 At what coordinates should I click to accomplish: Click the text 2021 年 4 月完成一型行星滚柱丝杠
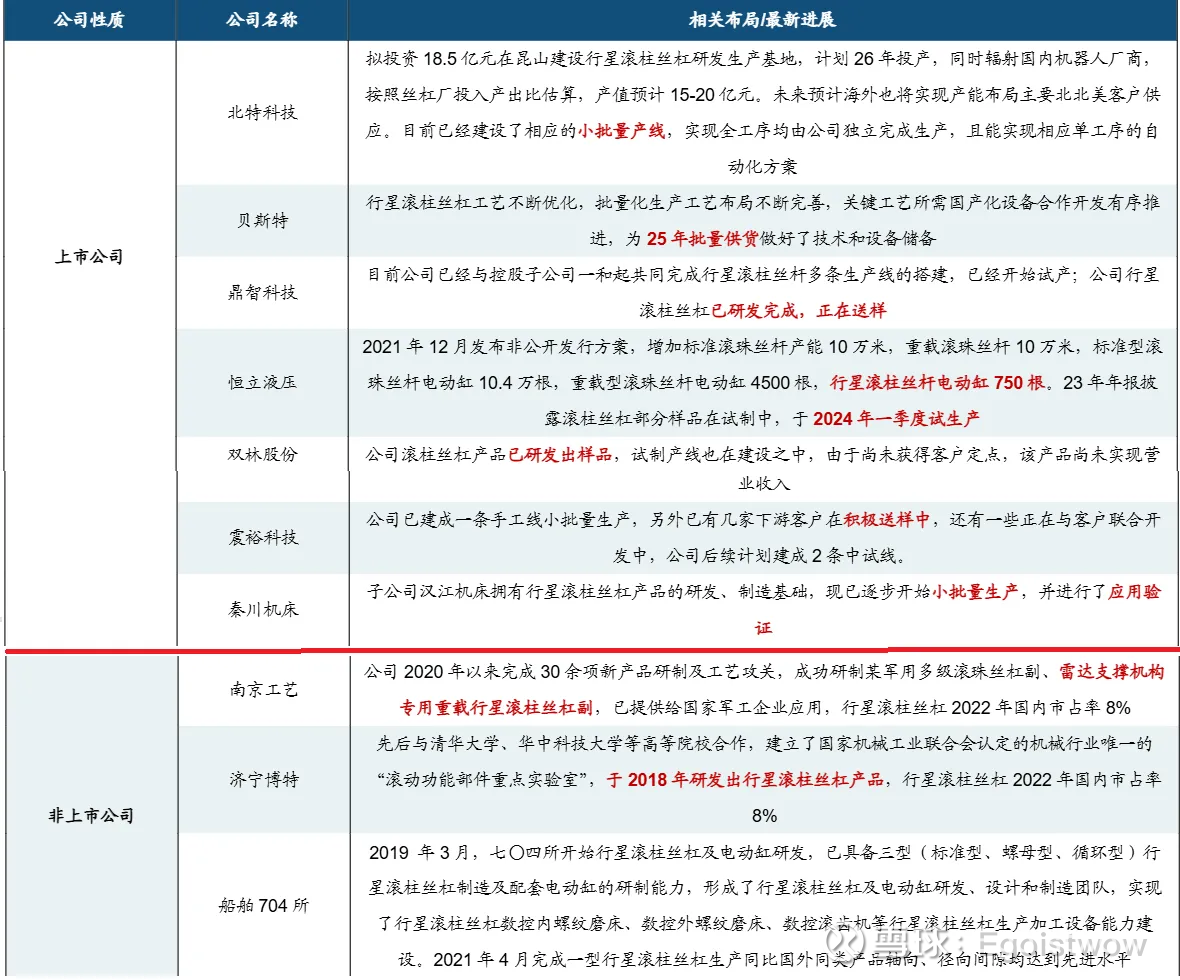pos(578,960)
